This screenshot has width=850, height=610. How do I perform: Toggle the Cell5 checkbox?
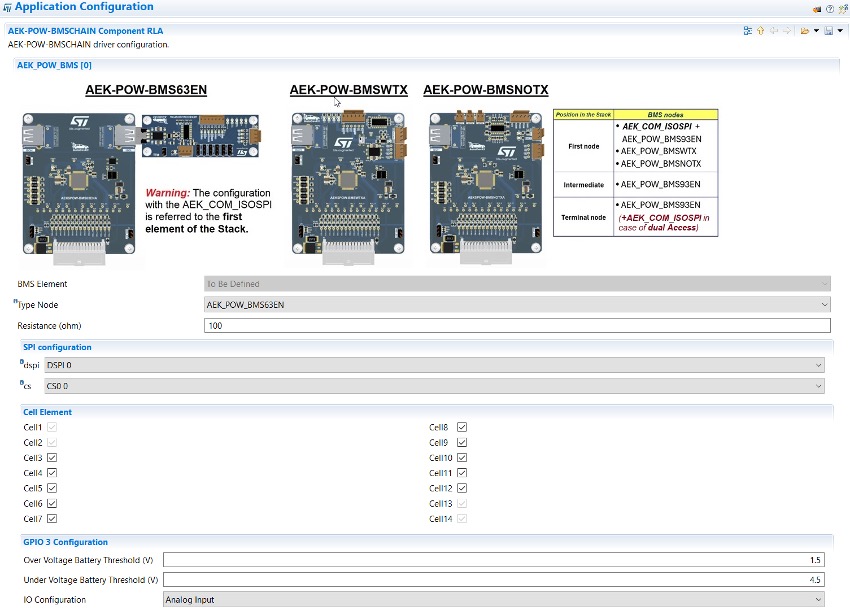click(52, 488)
